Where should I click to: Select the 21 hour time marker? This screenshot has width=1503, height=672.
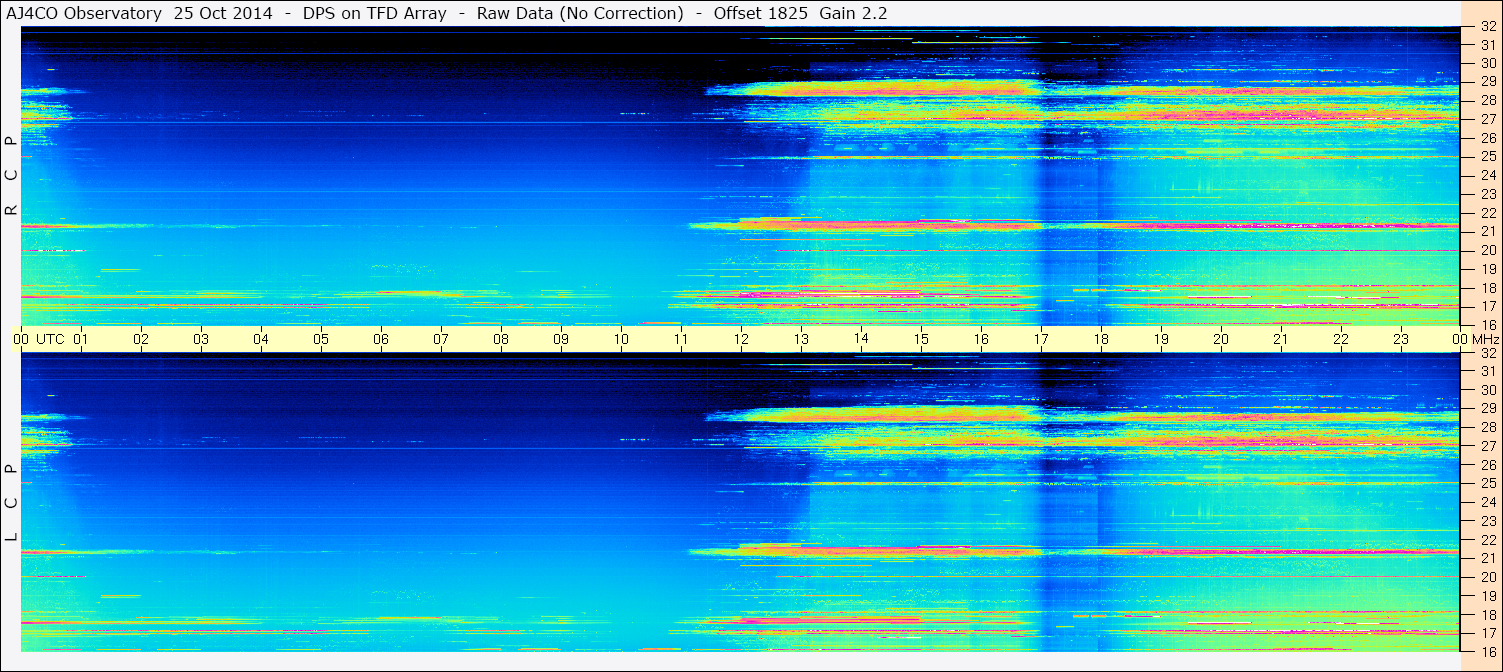1281,339
